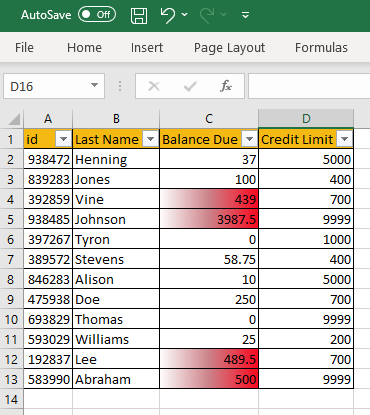Click the Cancel X formula icon
370x415 pixels.
tap(154, 86)
